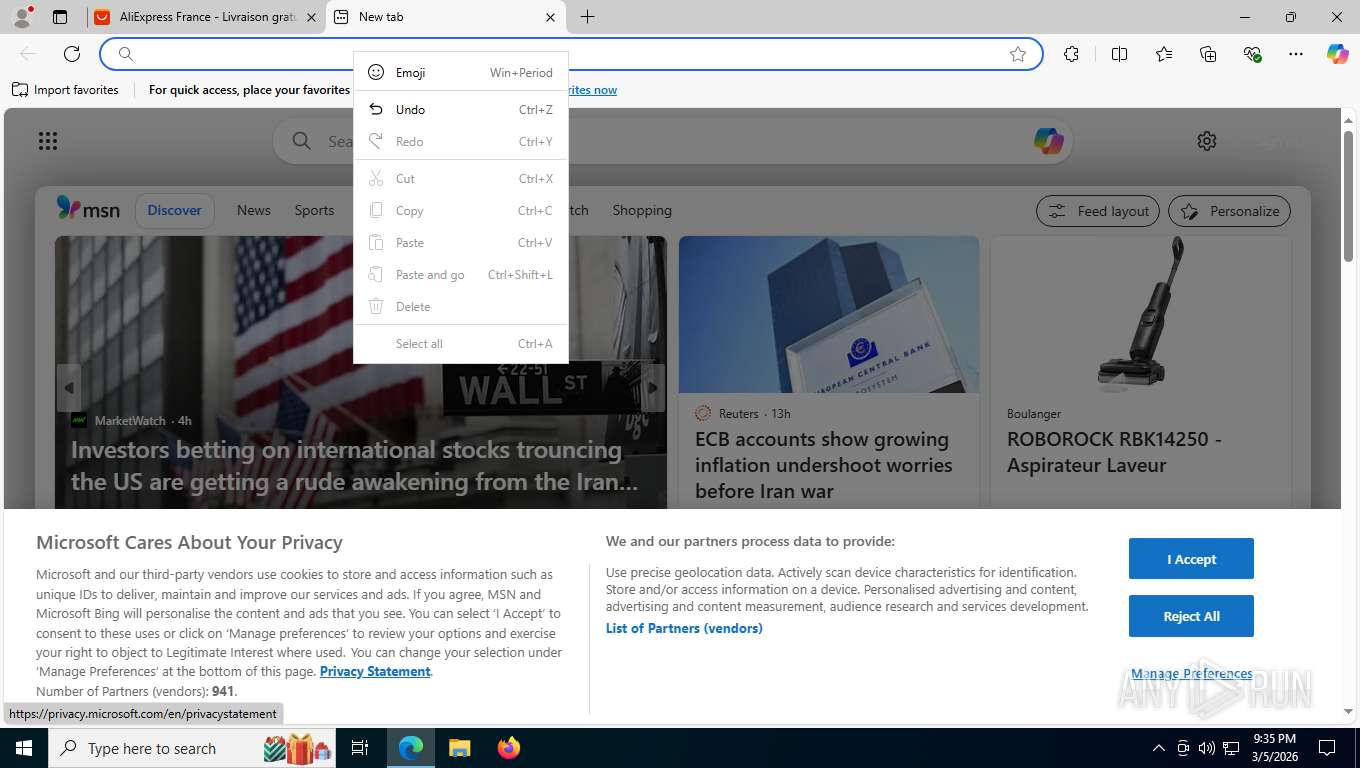Click Reject All cookies button
The height and width of the screenshot is (768, 1360).
tap(1191, 616)
